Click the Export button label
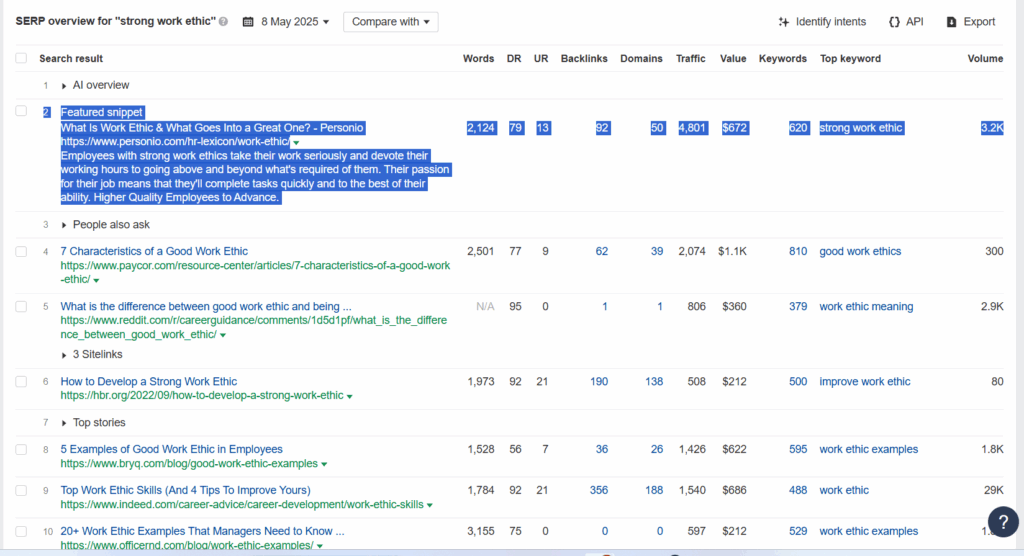Viewport: 1024px width, 556px height. (x=979, y=22)
